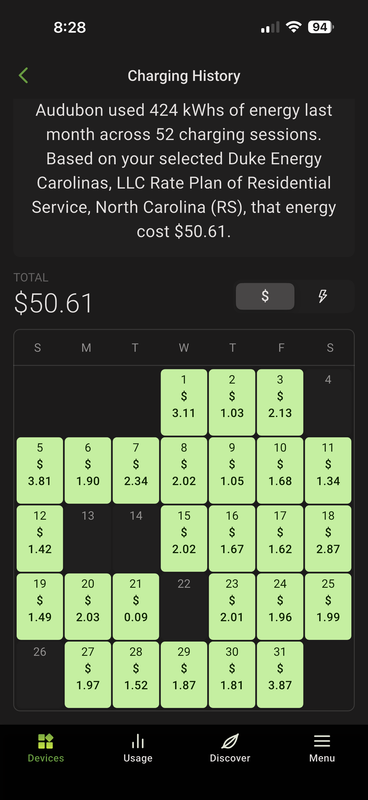The width and height of the screenshot is (368, 800).
Task: Switch calendar to energy lightning view
Action: [x=323, y=296]
